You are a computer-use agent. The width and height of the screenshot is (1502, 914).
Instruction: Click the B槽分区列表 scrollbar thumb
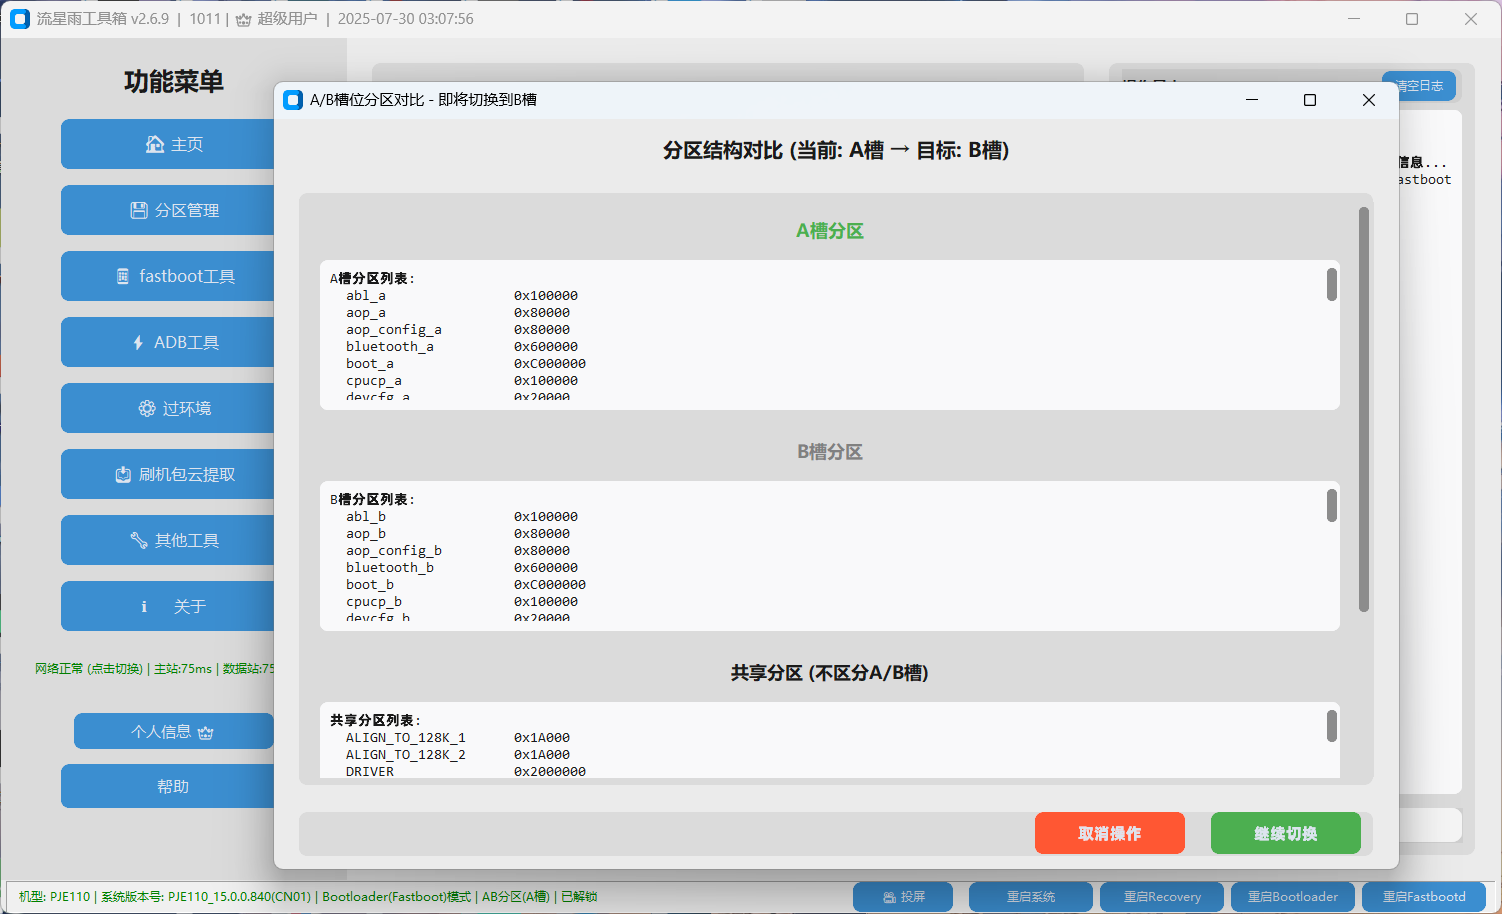(x=1331, y=506)
